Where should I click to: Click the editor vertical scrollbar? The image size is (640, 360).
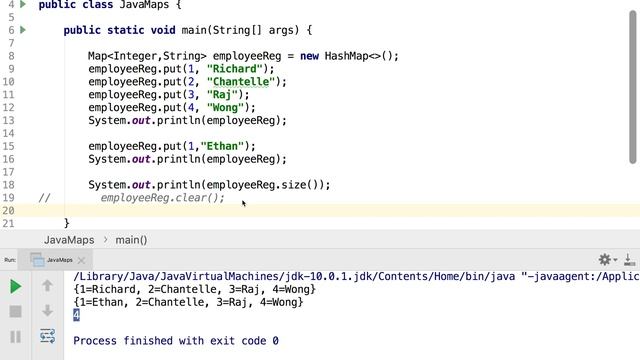(633, 87)
